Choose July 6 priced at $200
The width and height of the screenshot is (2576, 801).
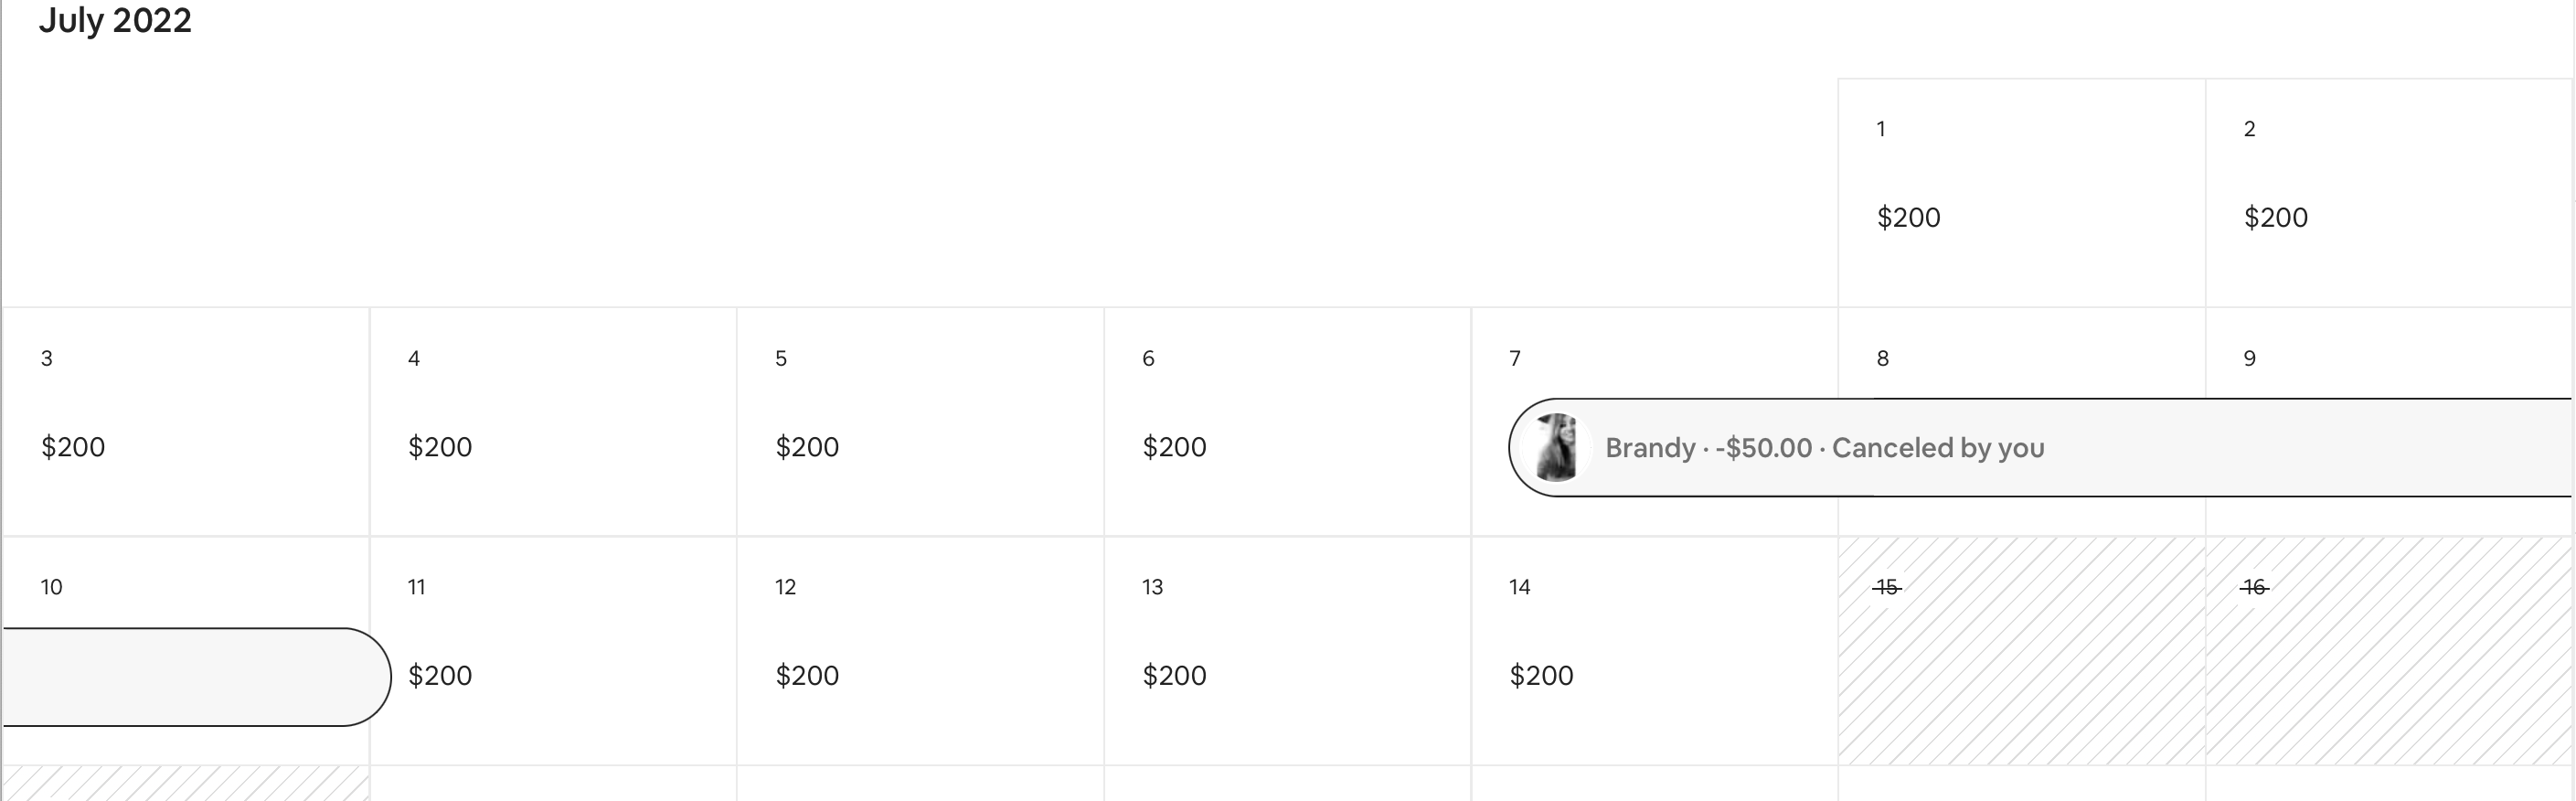tap(1287, 421)
